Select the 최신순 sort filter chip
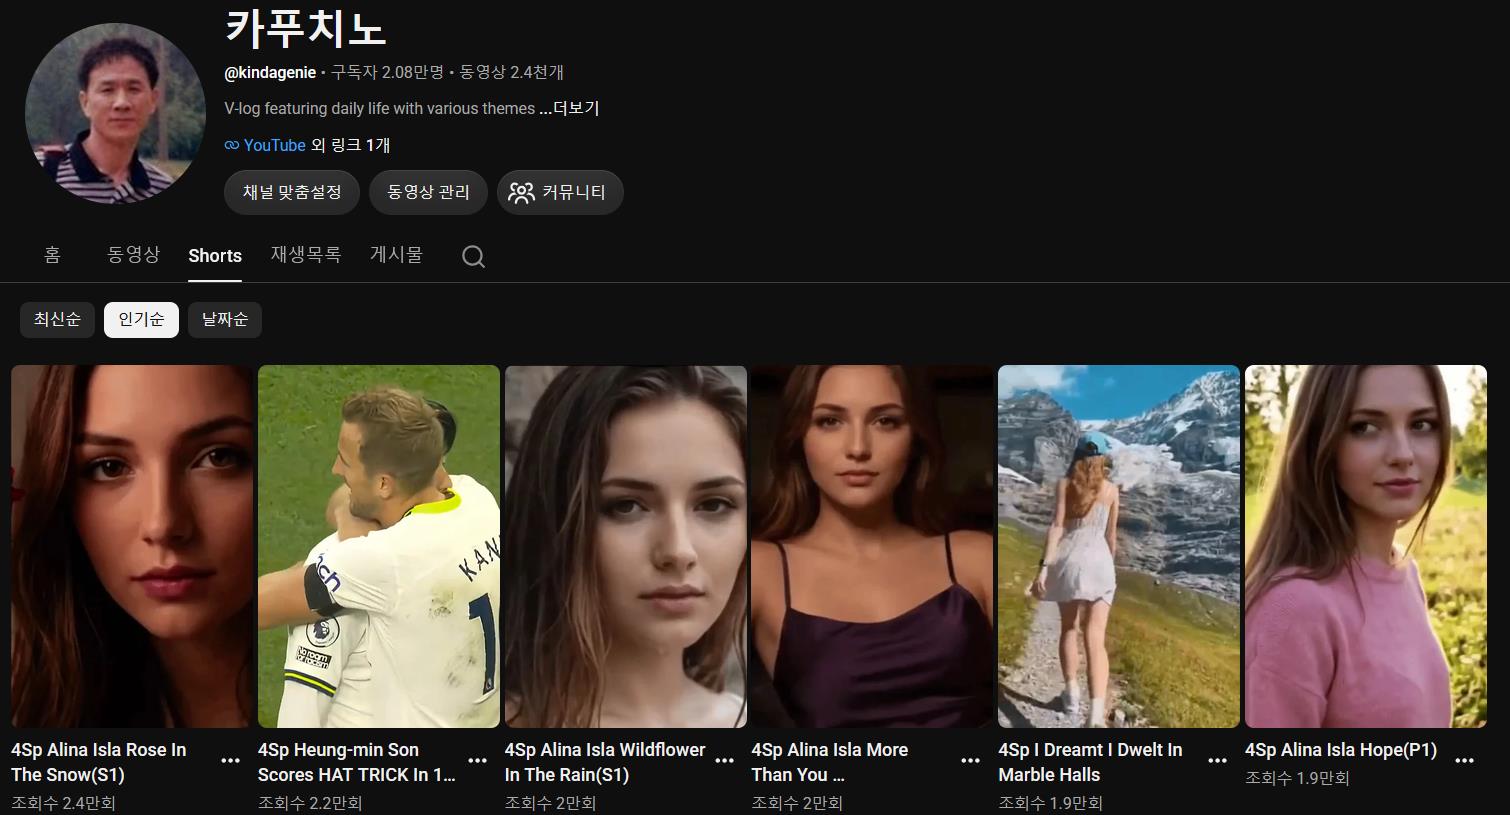Viewport: 1510px width, 815px height. 57,320
